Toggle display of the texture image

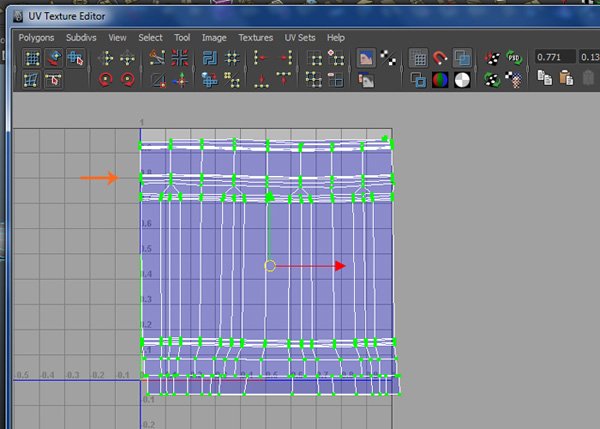[366, 58]
